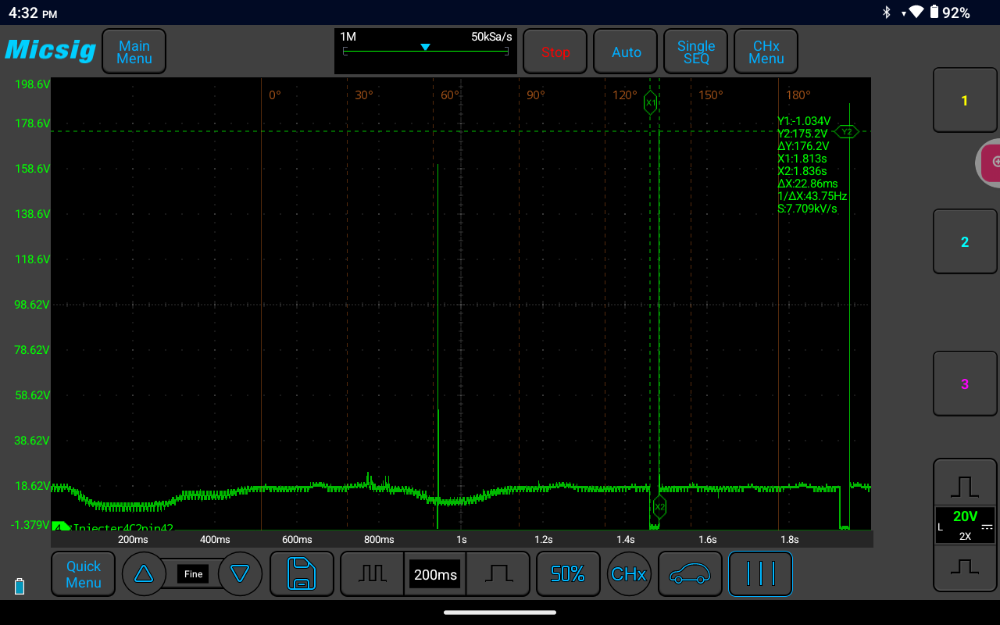Screen dimensions: 1000x625
Task: Open the 200ms timebase selector
Action: [x=435, y=575]
